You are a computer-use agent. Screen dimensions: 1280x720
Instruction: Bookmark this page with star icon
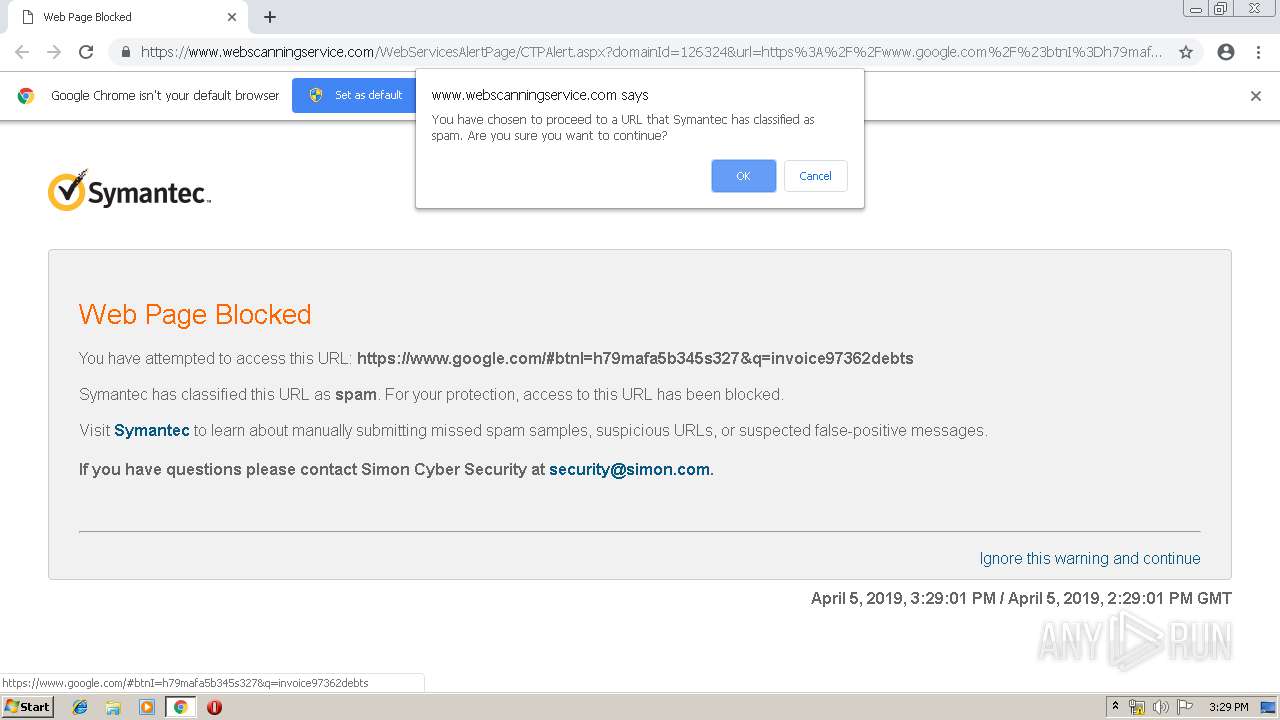click(x=1186, y=52)
